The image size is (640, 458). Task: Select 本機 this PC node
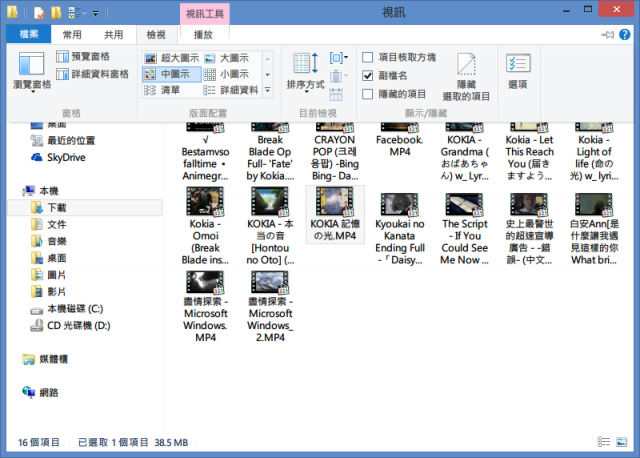(41, 191)
